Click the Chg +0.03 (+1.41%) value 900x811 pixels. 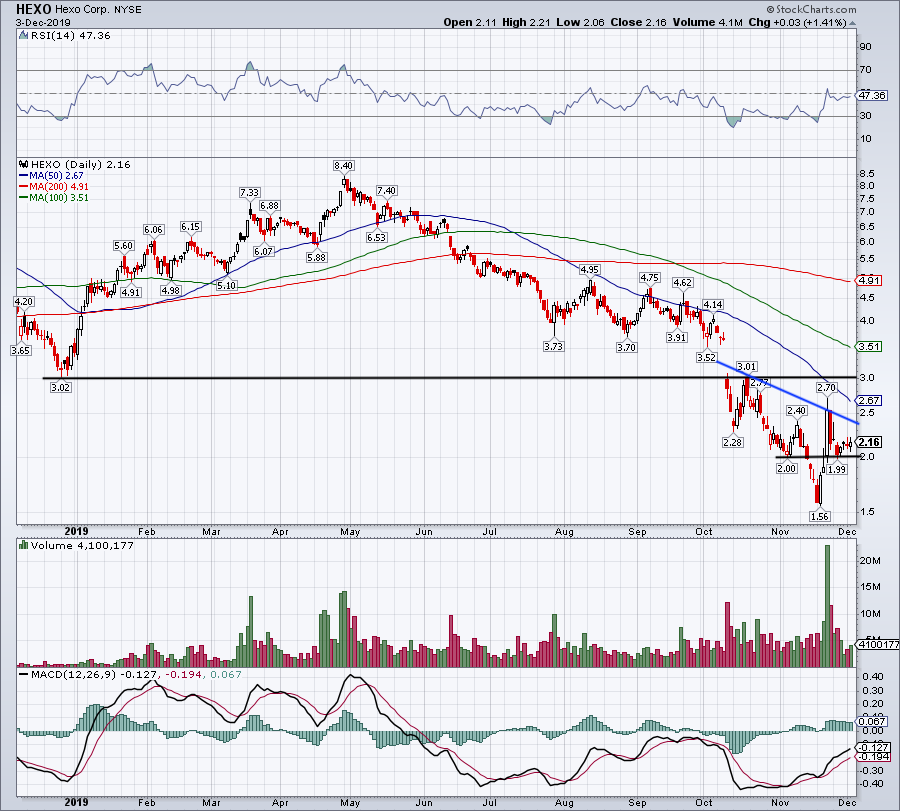[797, 22]
